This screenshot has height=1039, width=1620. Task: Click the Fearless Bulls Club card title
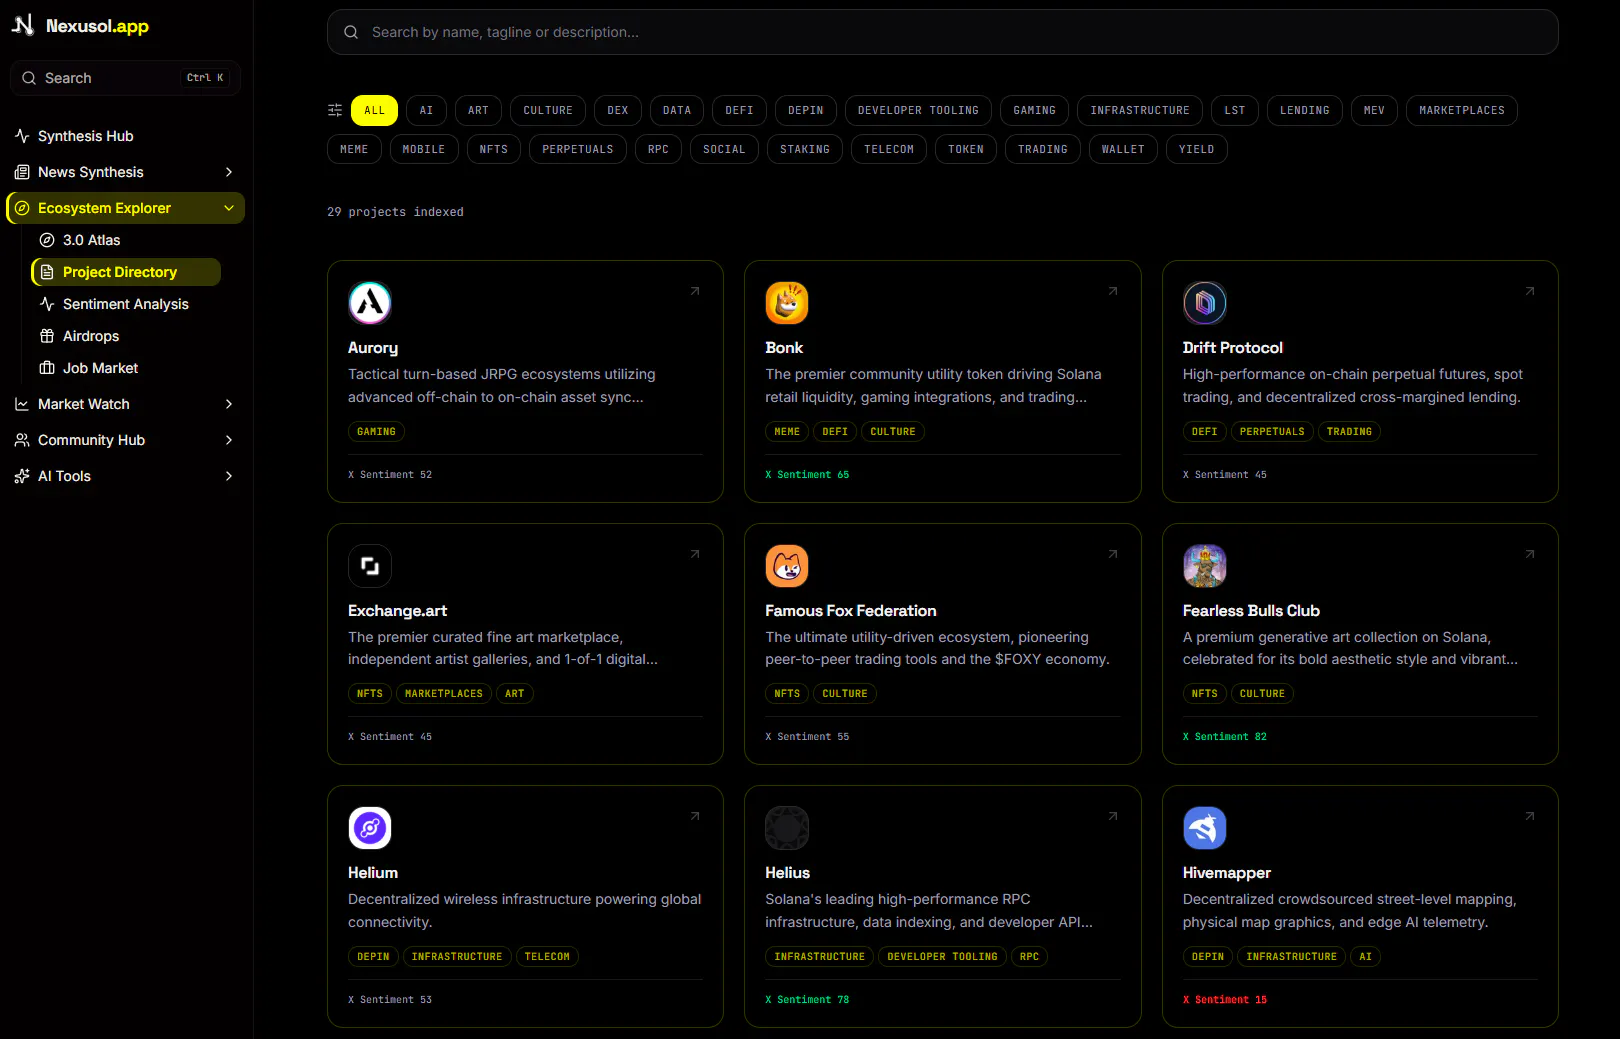(1251, 611)
